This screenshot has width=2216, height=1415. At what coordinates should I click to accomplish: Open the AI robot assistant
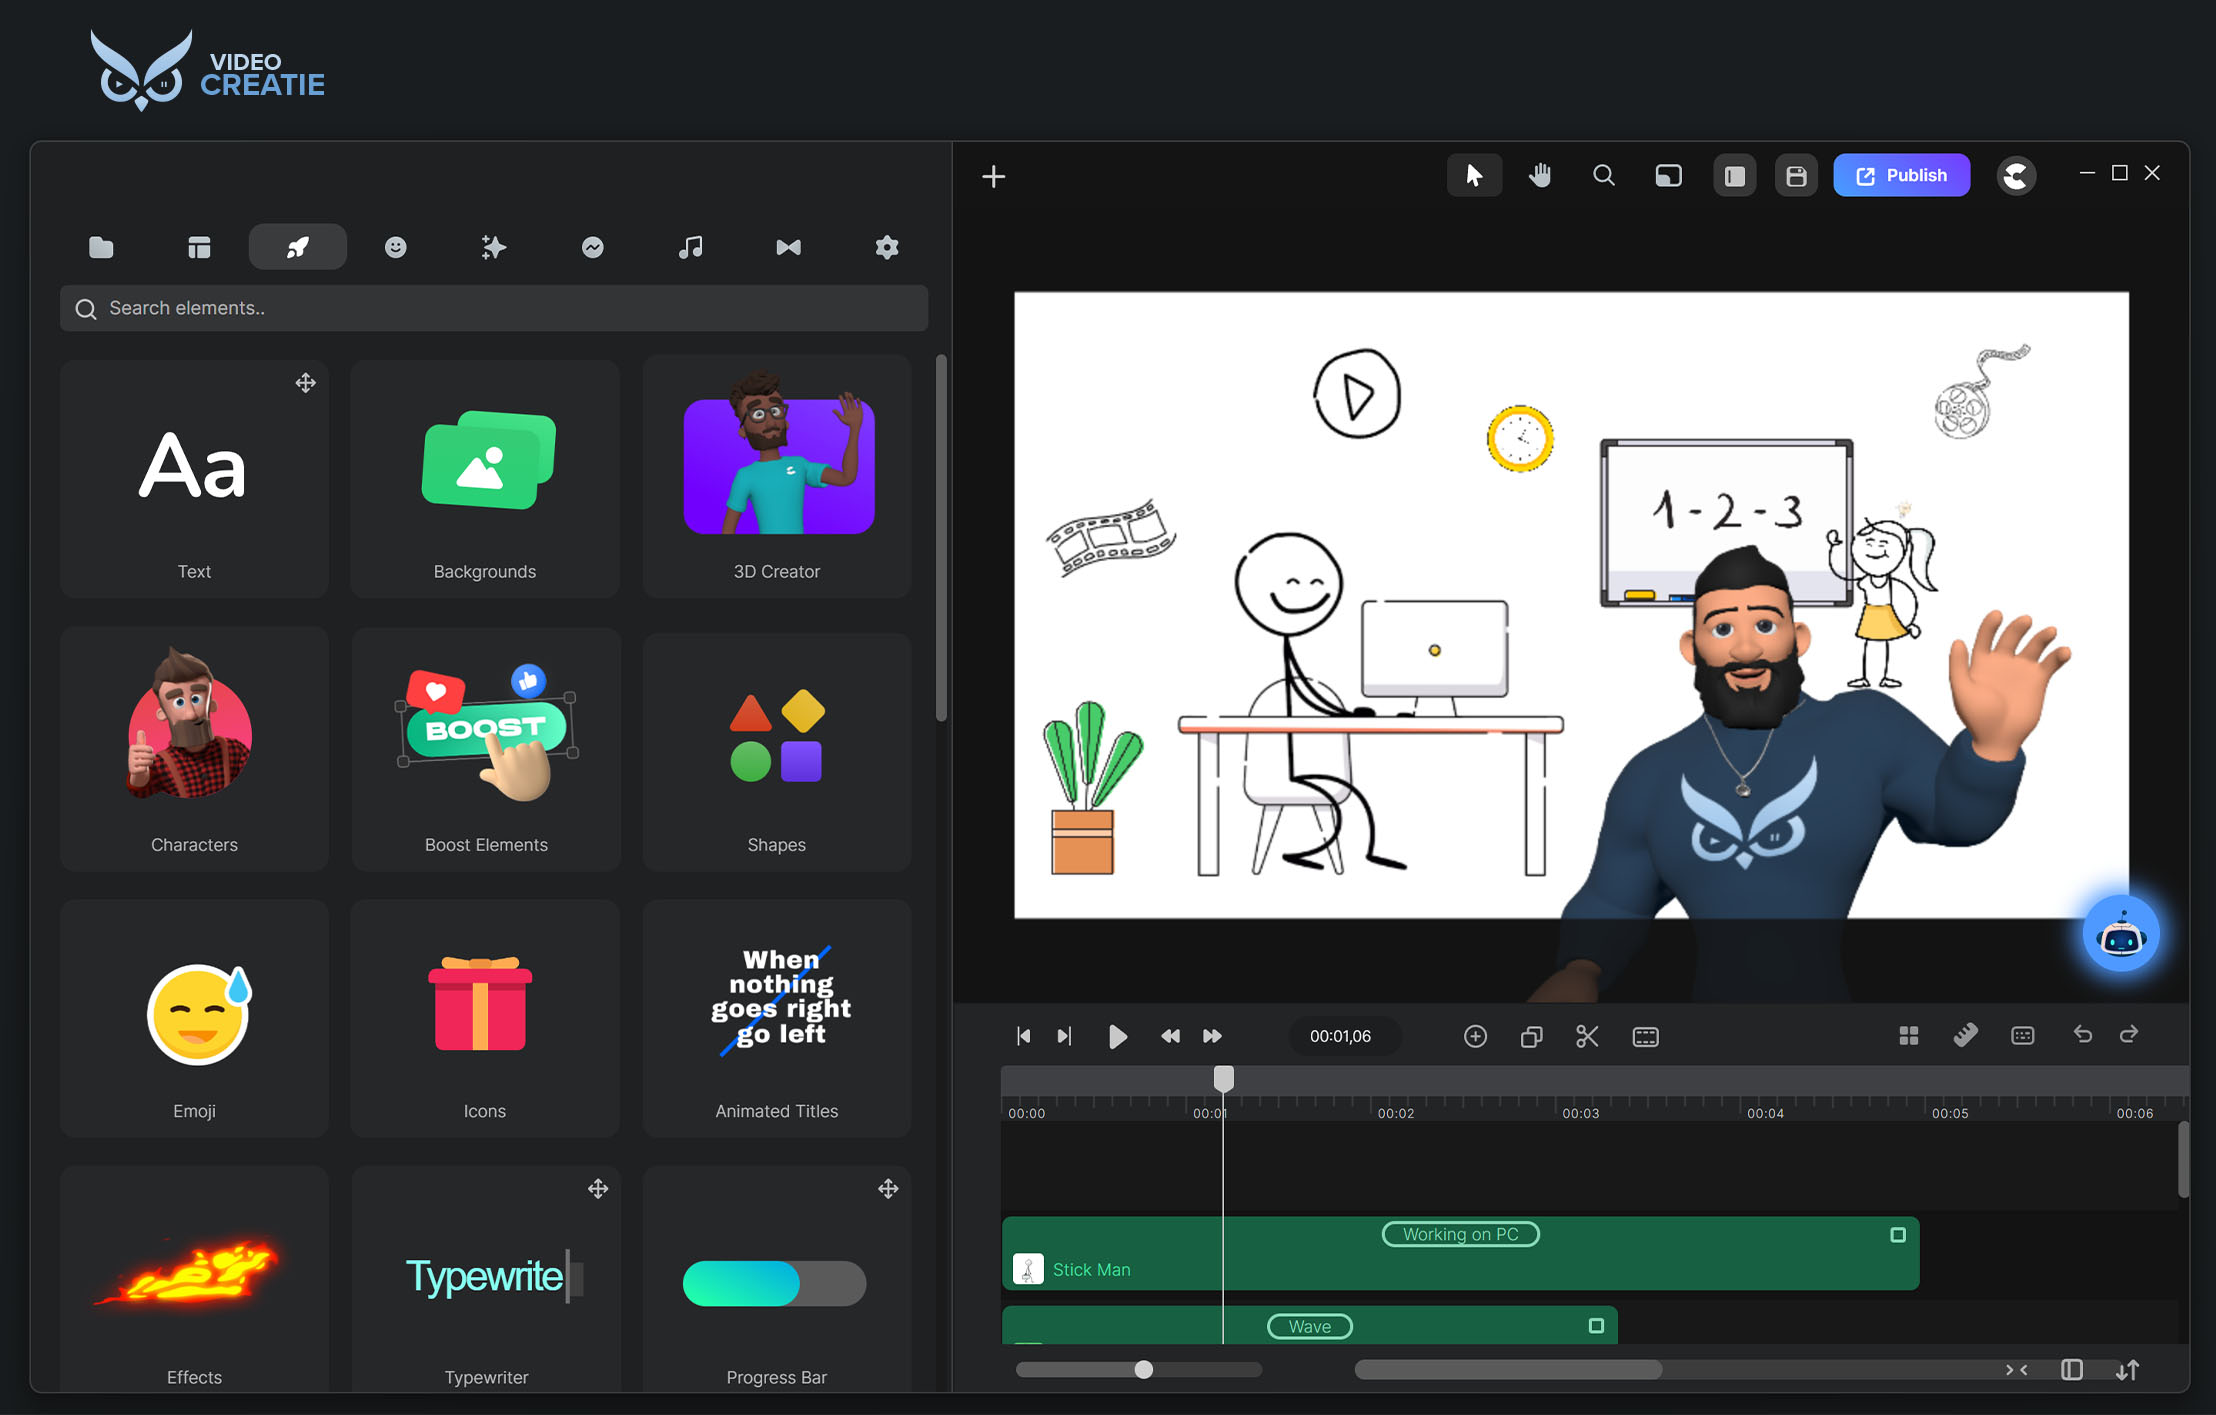(x=2120, y=934)
